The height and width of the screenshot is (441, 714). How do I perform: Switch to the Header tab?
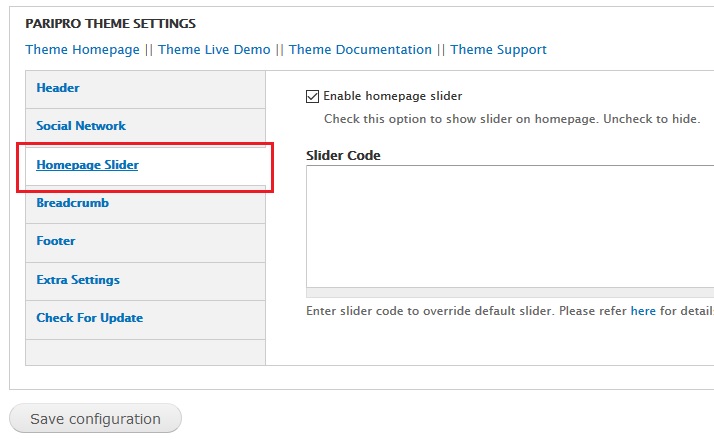coord(58,88)
